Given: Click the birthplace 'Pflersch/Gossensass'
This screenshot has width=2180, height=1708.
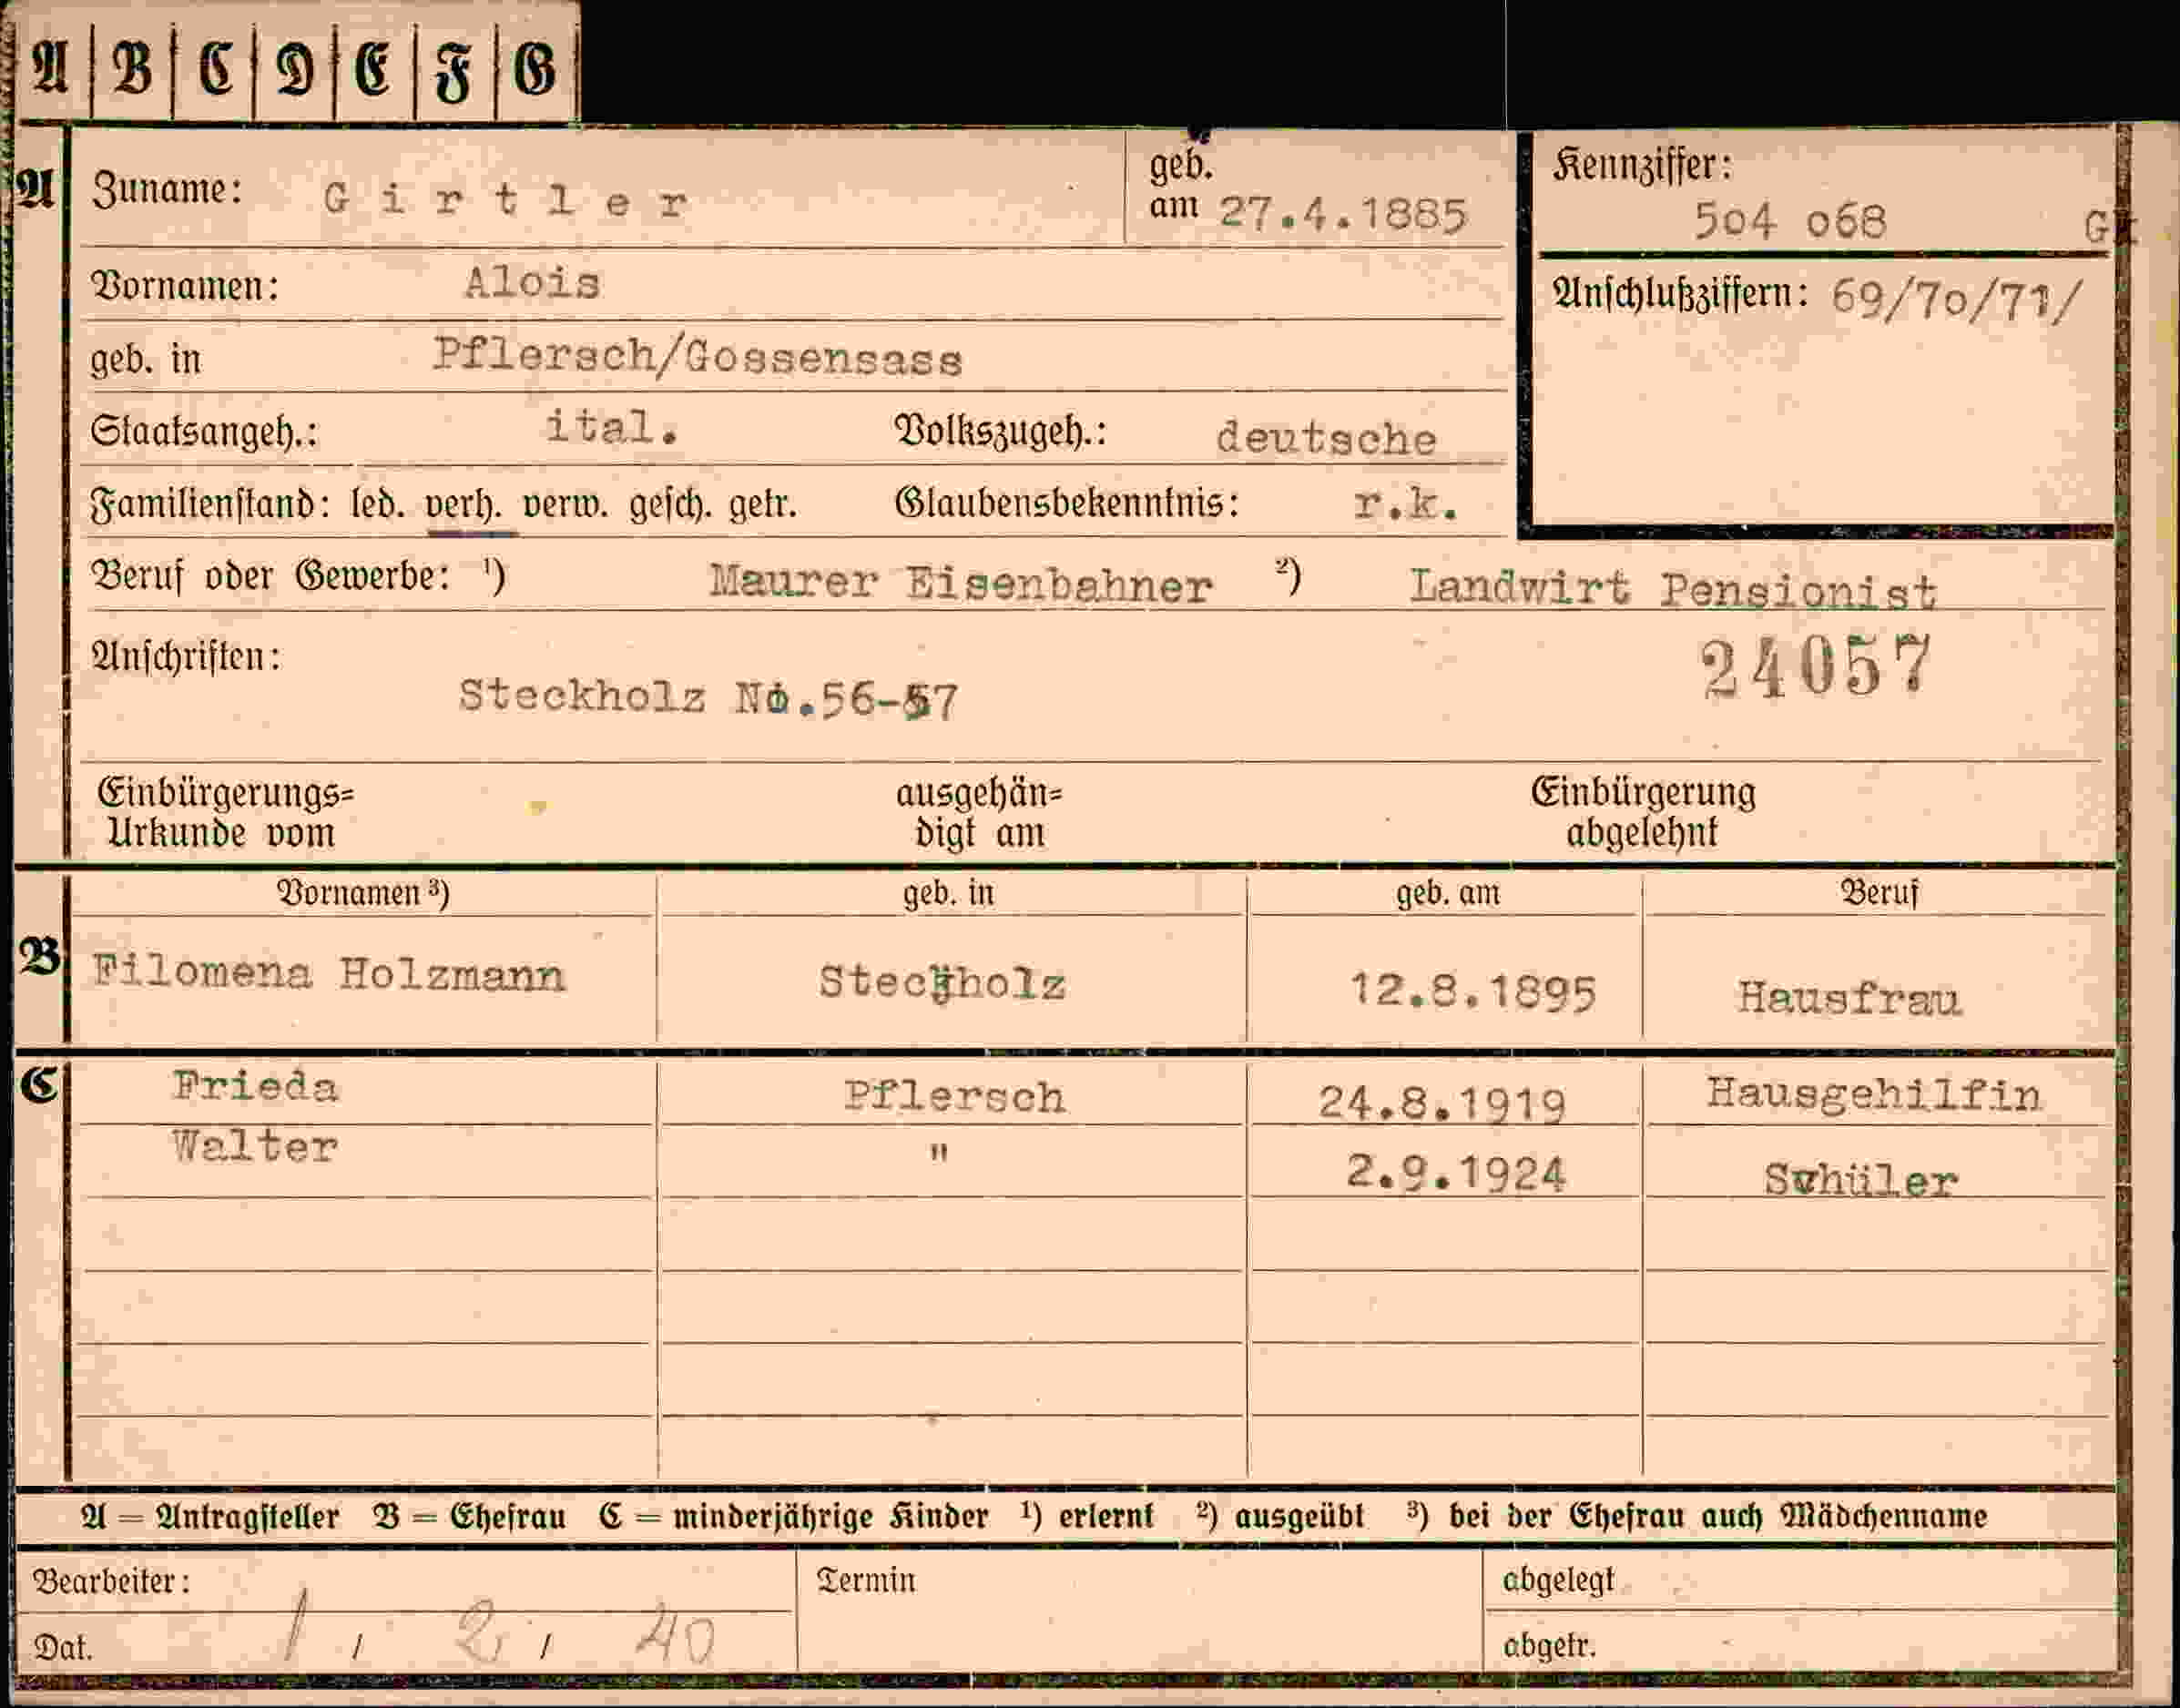Looking at the screenshot, I should (x=698, y=356).
